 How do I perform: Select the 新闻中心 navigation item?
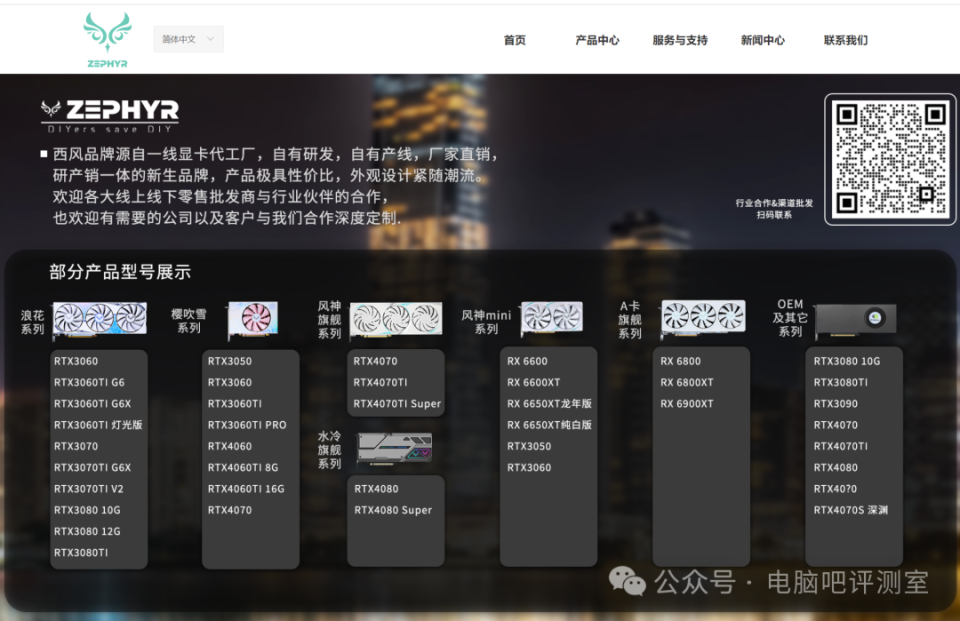[x=762, y=40]
